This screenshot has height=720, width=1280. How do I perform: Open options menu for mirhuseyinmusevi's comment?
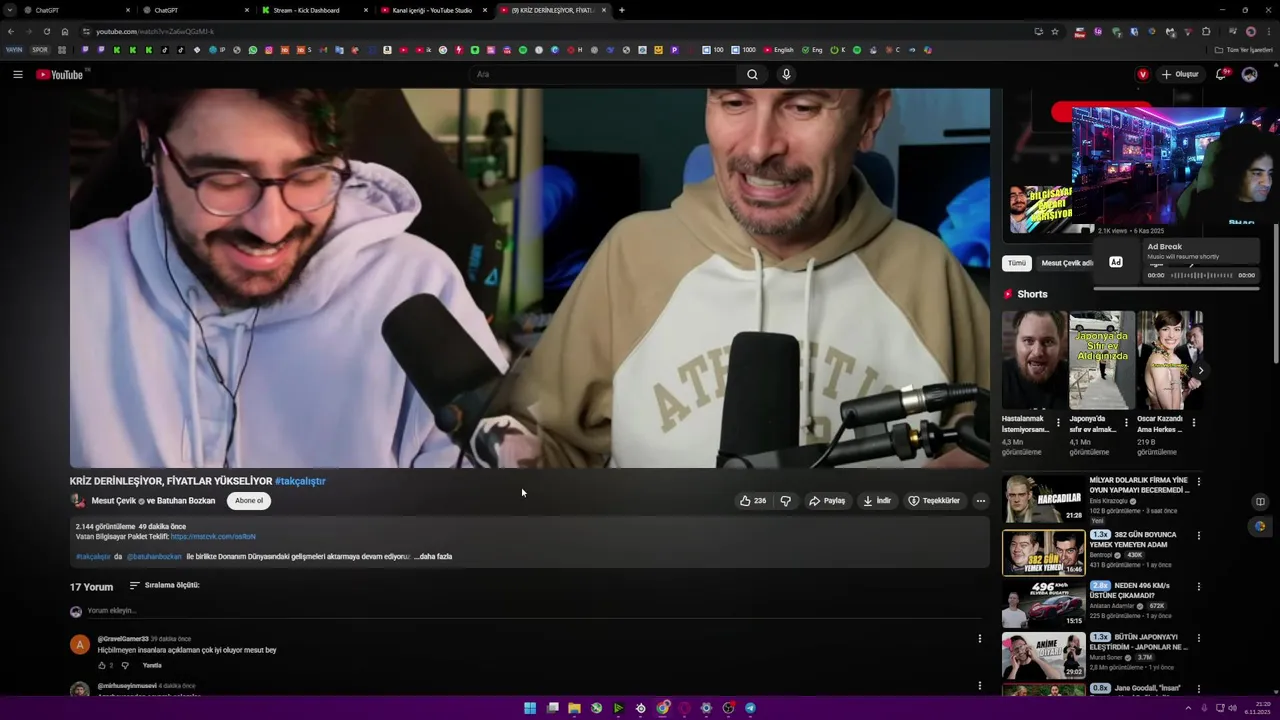point(979,686)
